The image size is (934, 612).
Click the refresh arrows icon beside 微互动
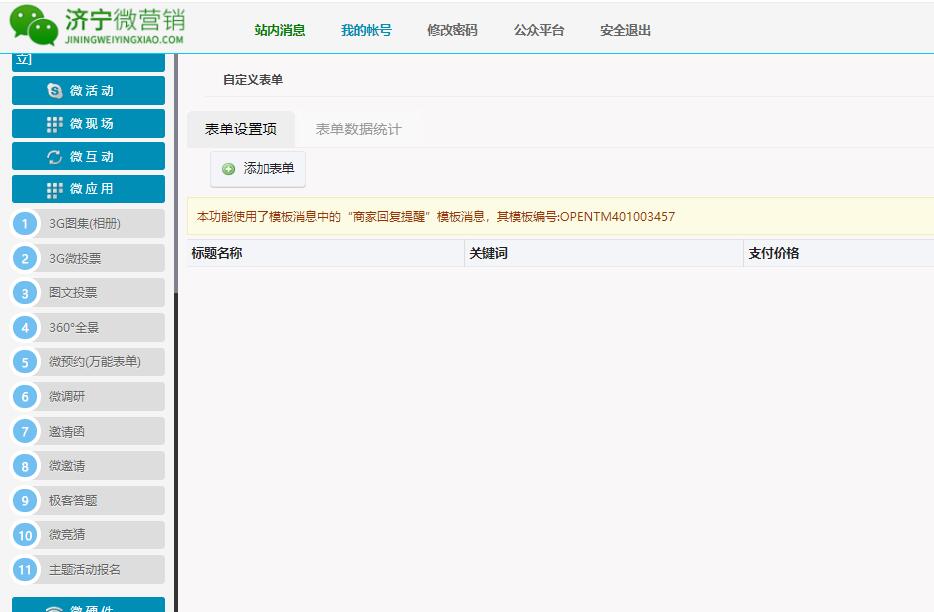(x=54, y=157)
